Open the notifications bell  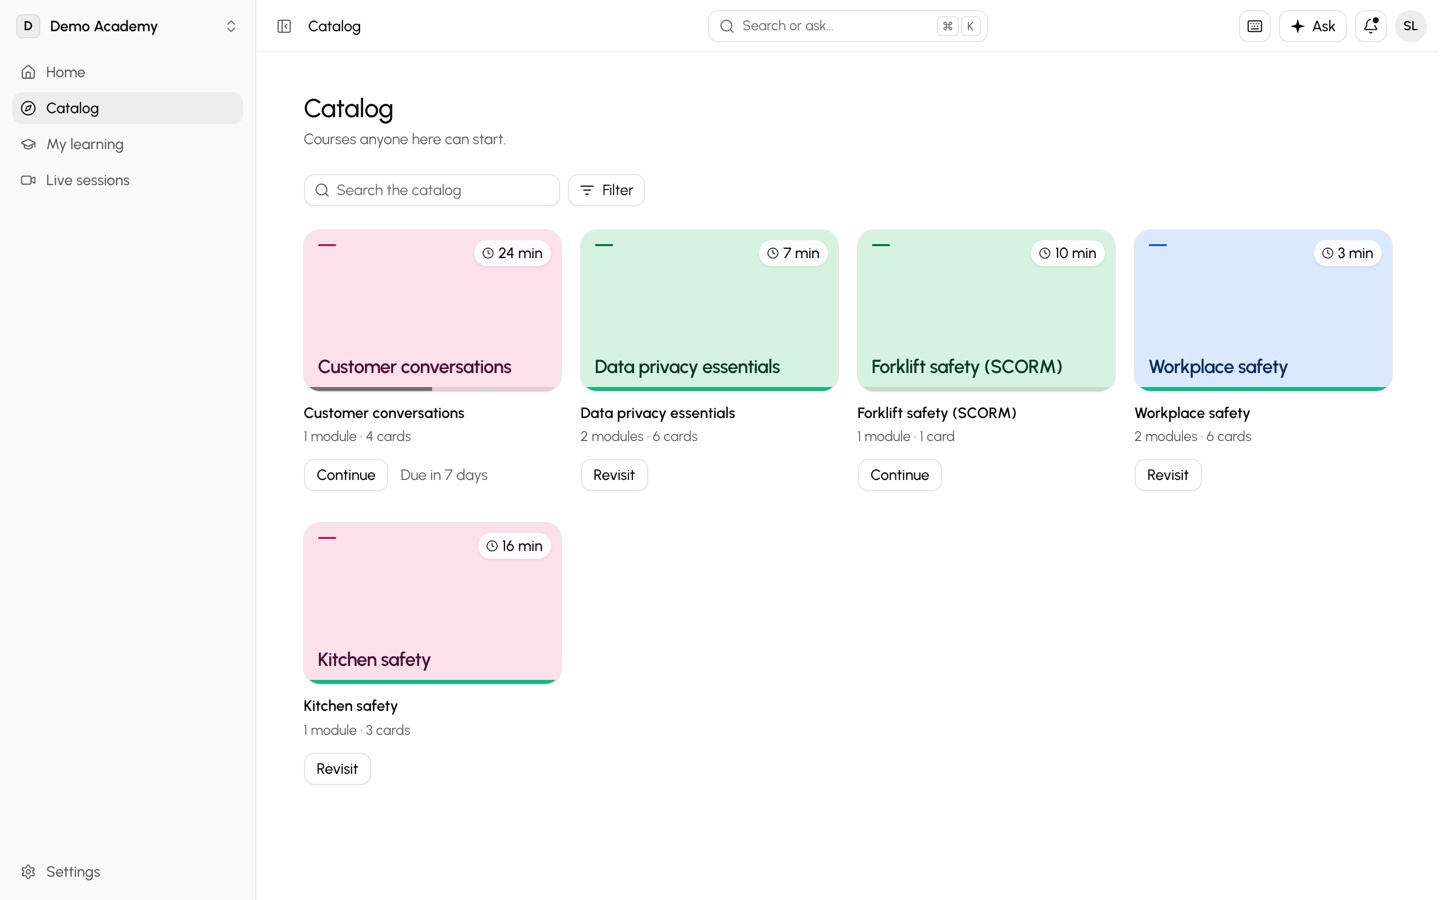coord(1370,26)
